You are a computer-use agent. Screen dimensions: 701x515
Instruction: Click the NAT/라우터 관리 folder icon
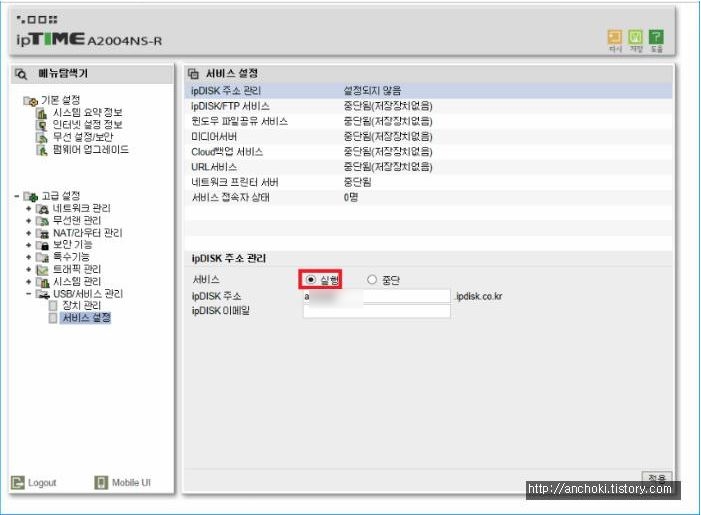pos(42,233)
